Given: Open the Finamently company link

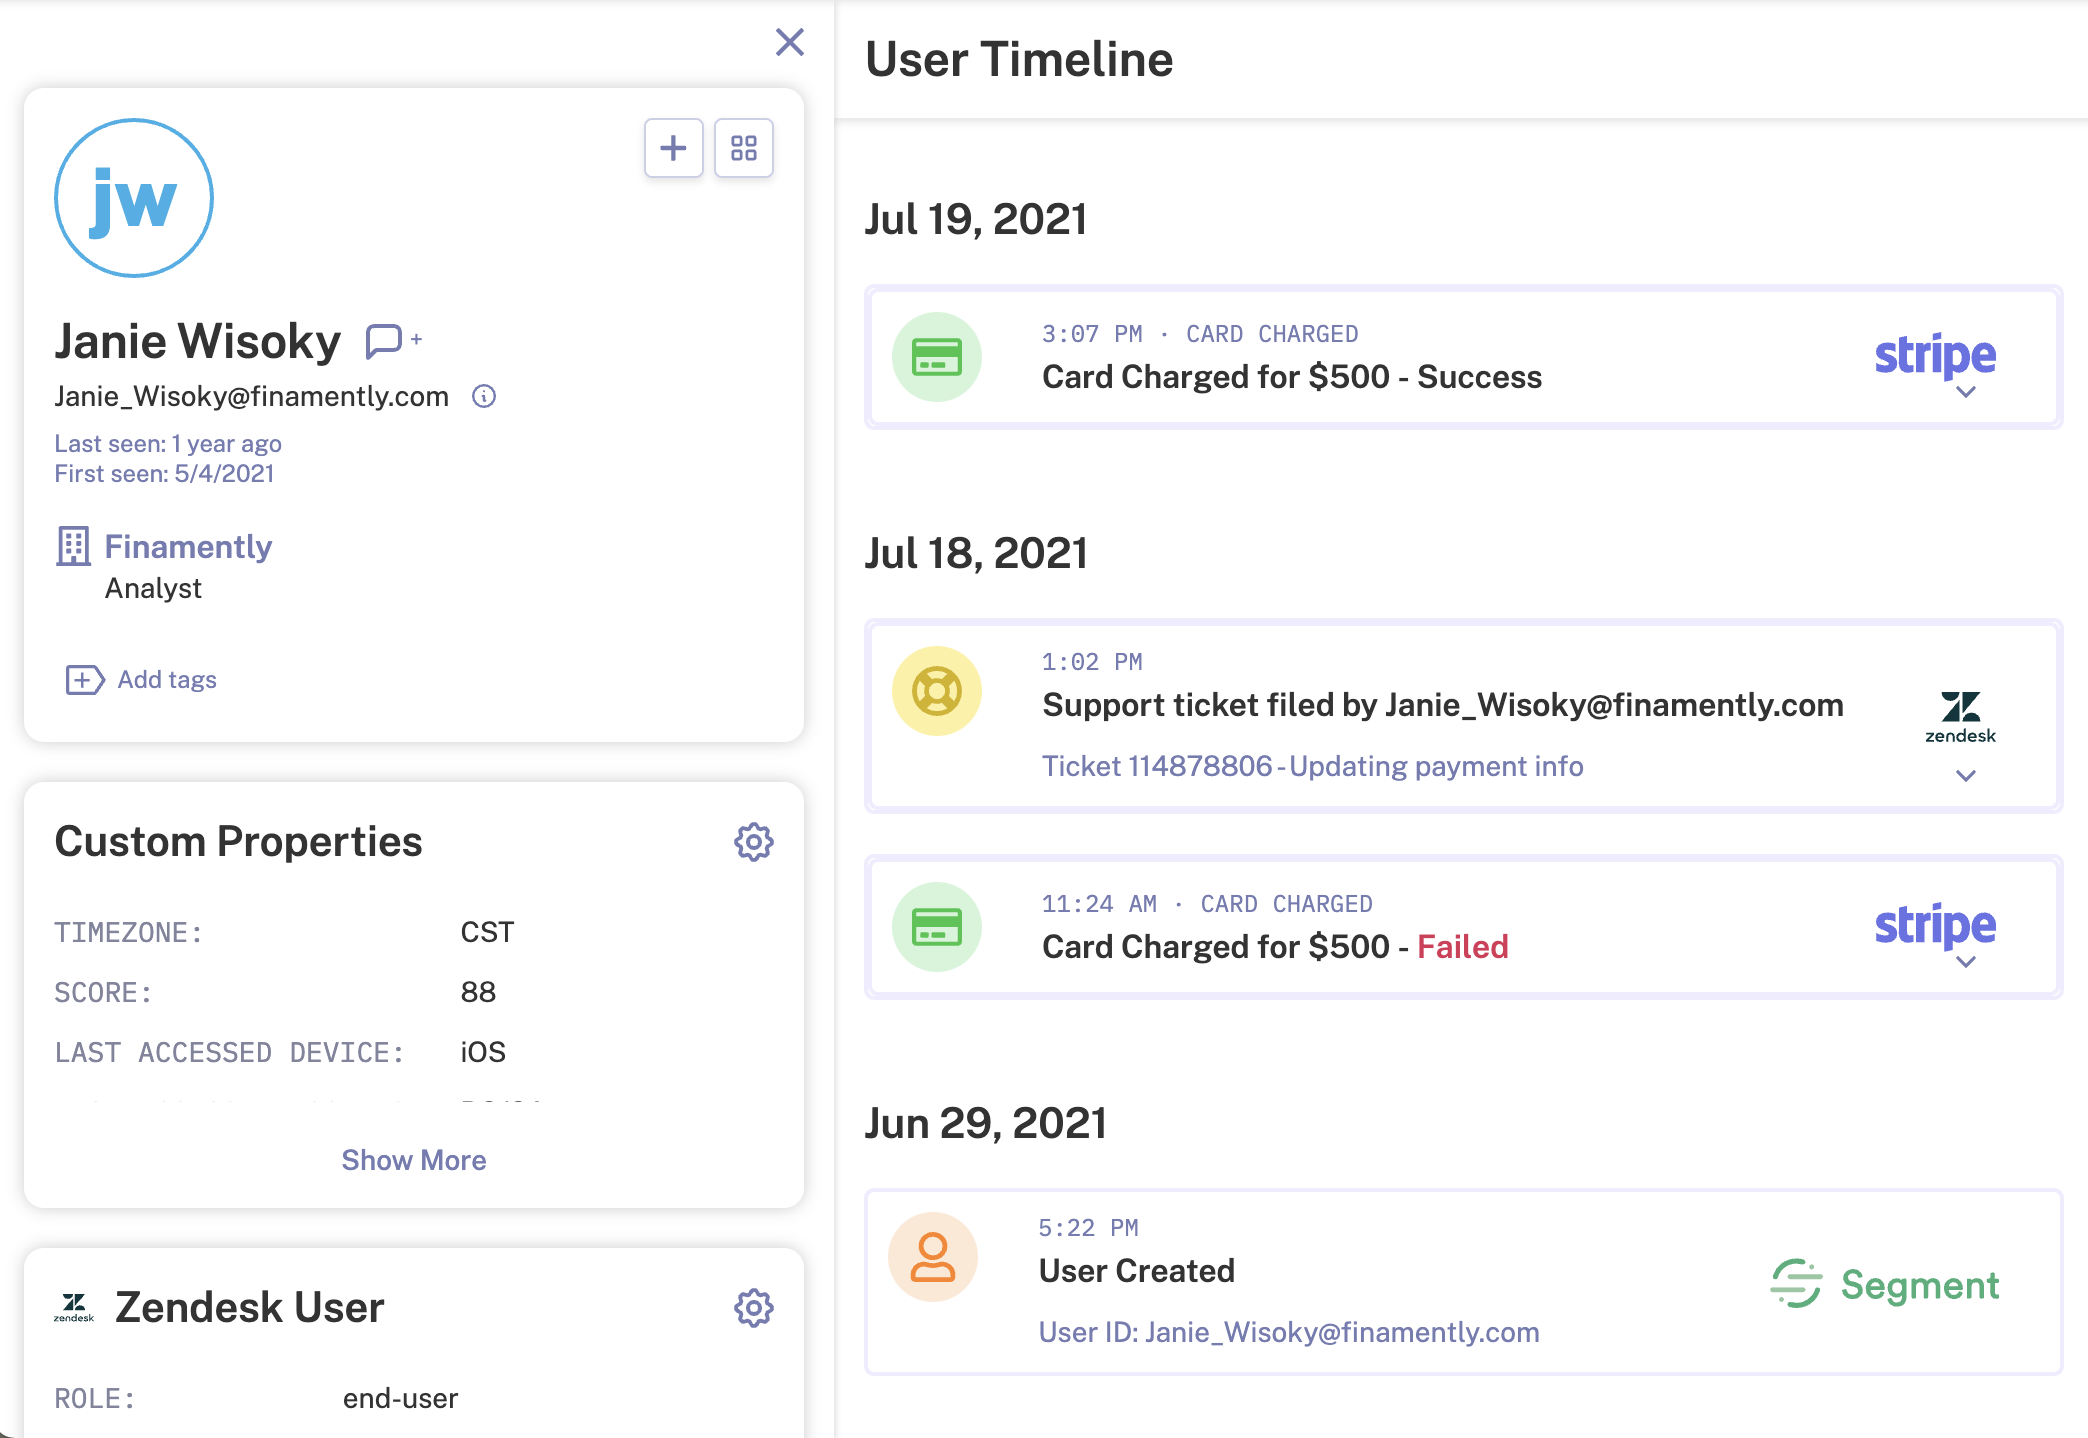Looking at the screenshot, I should [188, 547].
